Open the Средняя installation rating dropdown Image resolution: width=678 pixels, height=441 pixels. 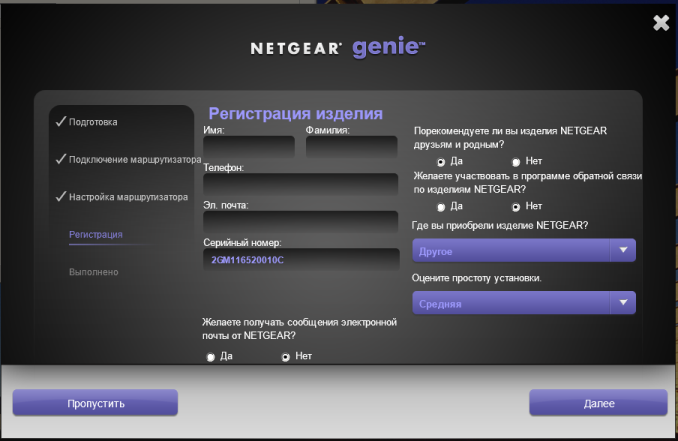pyautogui.click(x=524, y=303)
